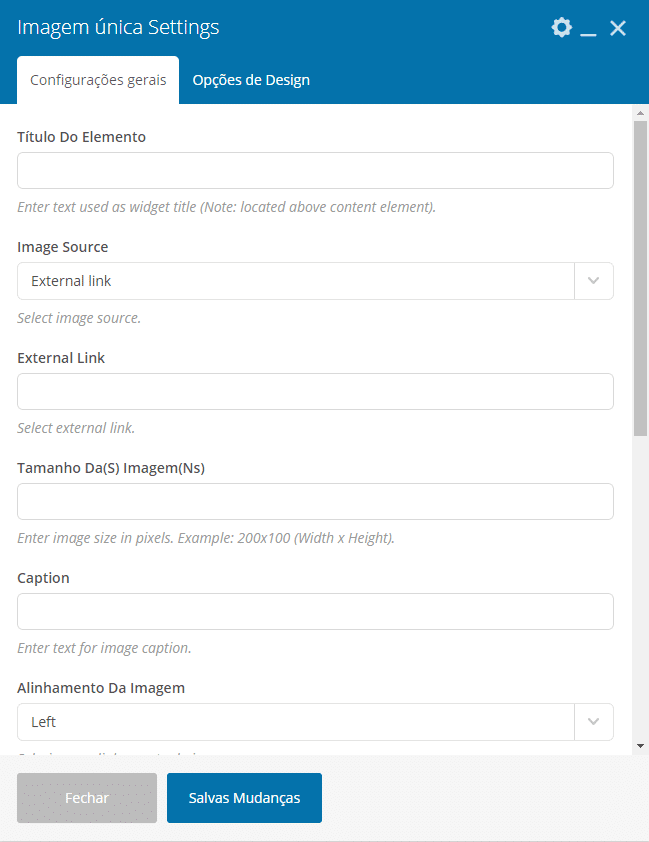Click the vertical scrollbar thumb

640,278
